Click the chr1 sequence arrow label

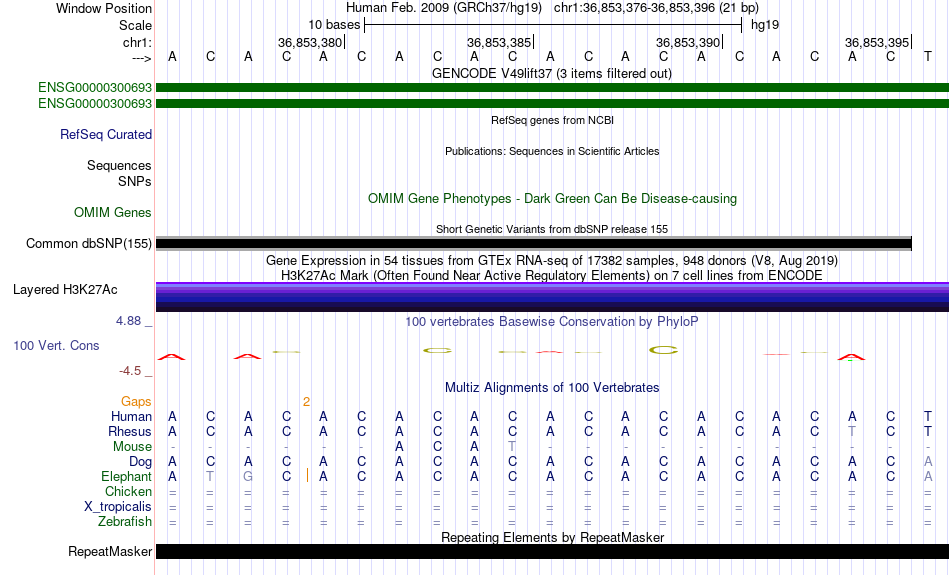pos(141,58)
